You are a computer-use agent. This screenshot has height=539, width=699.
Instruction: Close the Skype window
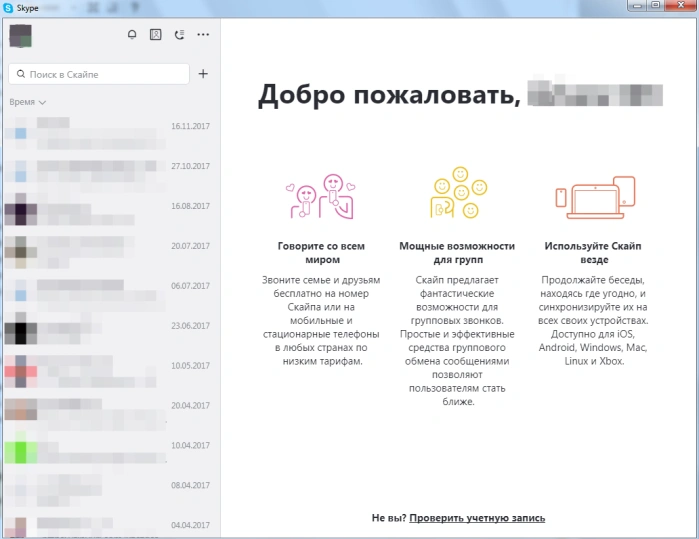coord(681,5)
